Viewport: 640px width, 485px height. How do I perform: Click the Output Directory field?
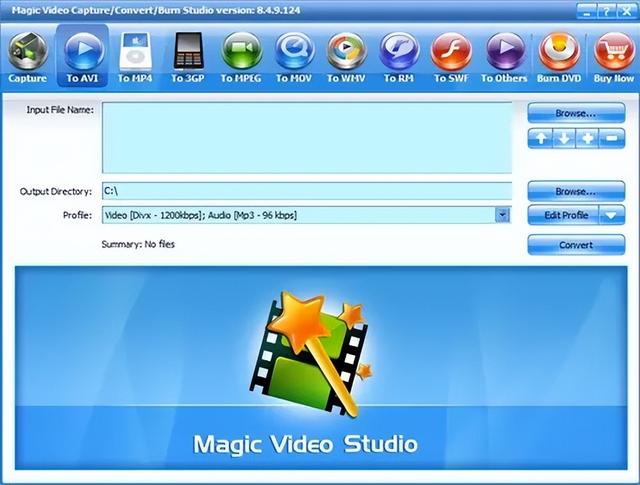coord(307,191)
